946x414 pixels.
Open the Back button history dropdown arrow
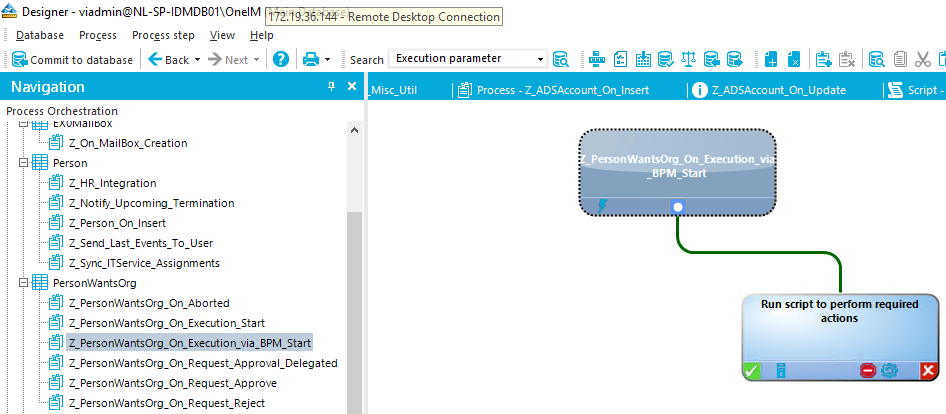[x=197, y=60]
